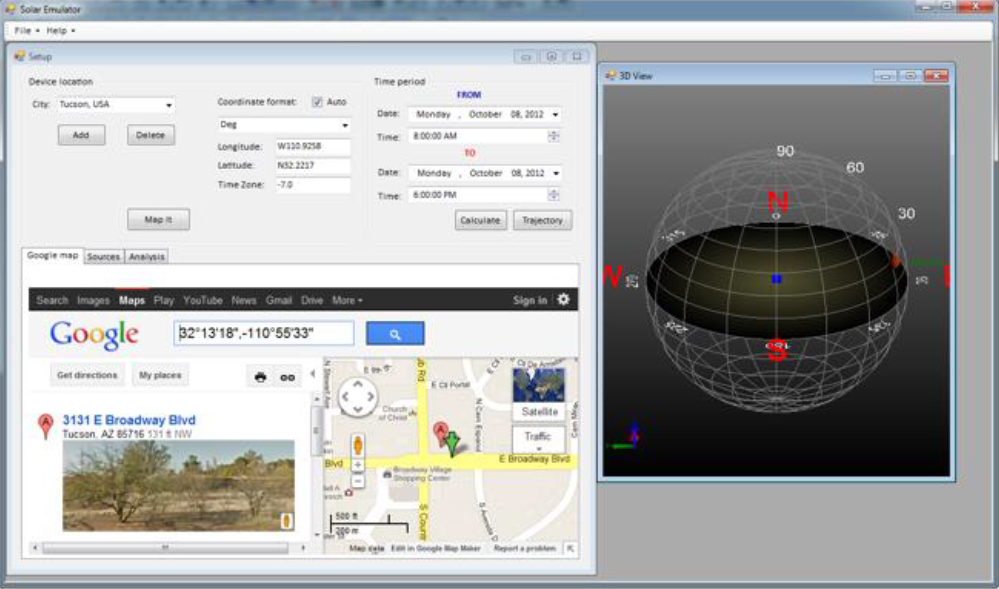Click Edit in Google Map Maker link
Image resolution: width=999 pixels, height=589 pixels.
(x=436, y=548)
